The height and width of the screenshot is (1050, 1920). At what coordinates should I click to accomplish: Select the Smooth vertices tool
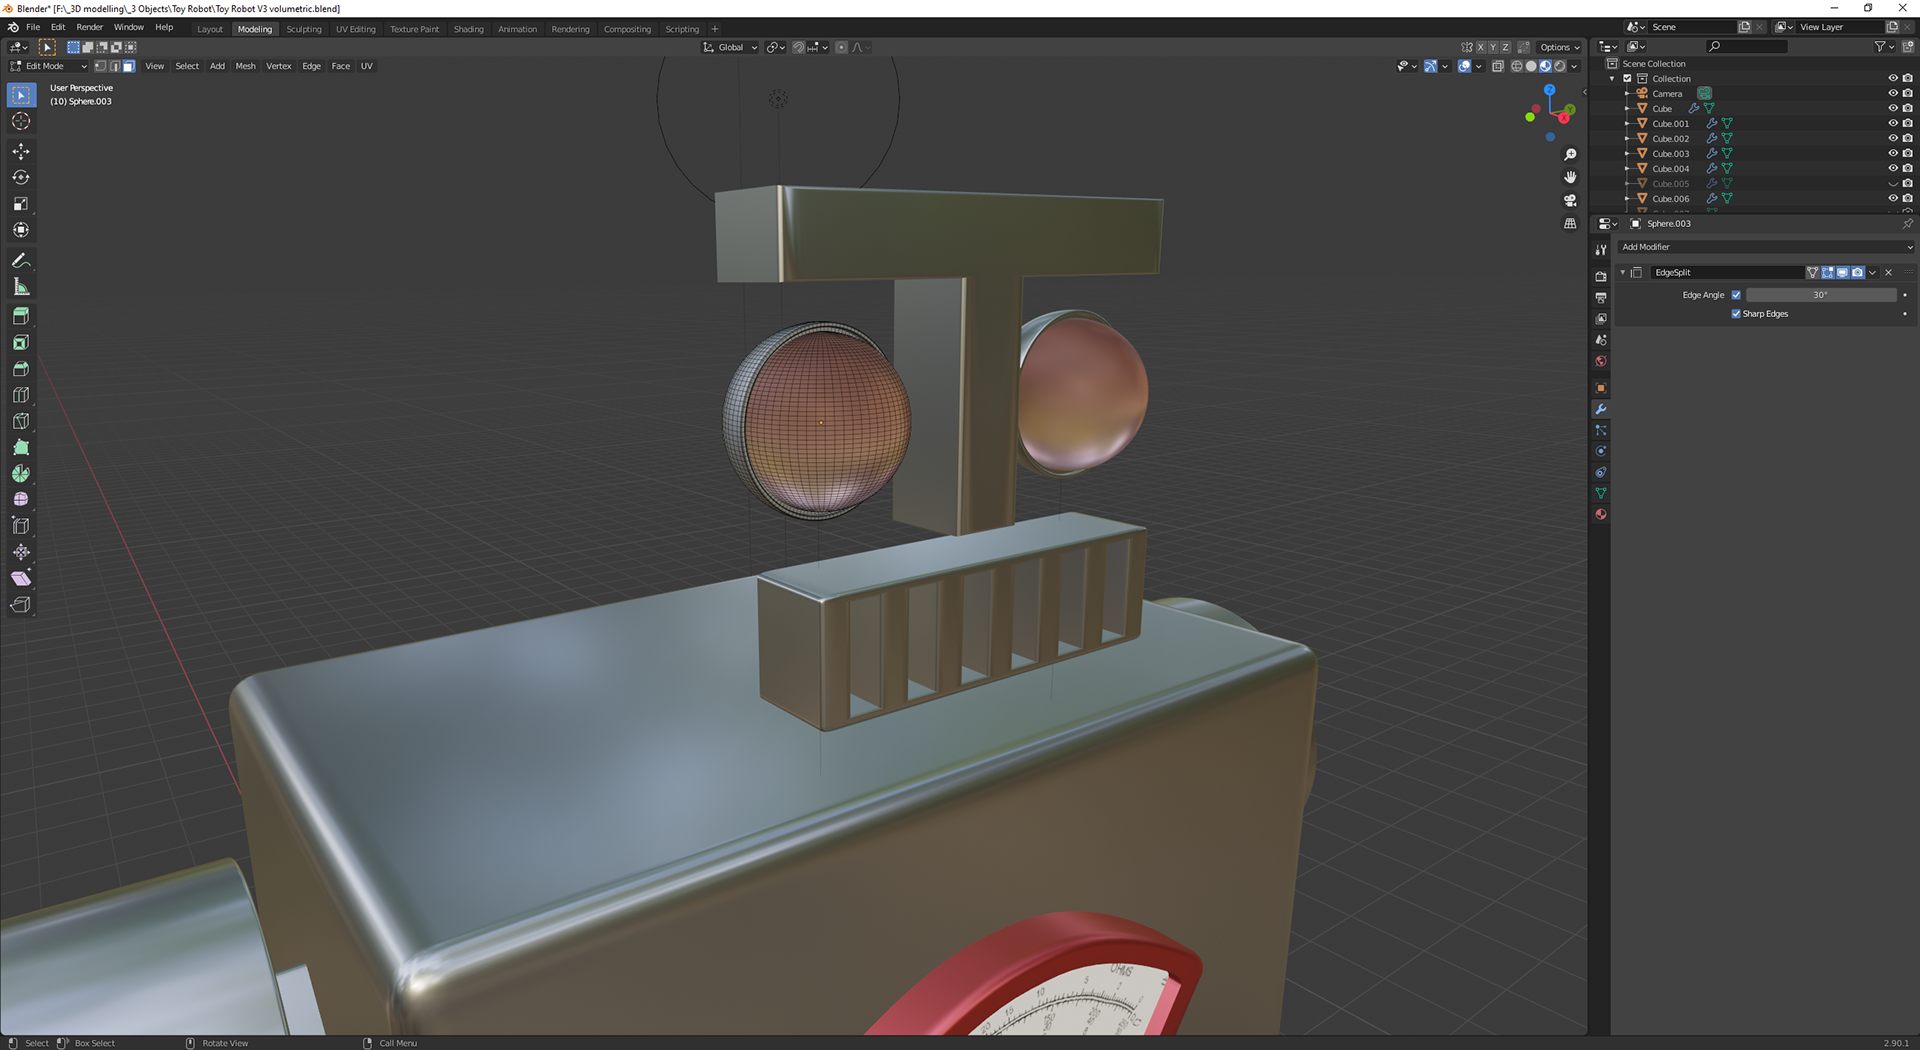[x=21, y=500]
